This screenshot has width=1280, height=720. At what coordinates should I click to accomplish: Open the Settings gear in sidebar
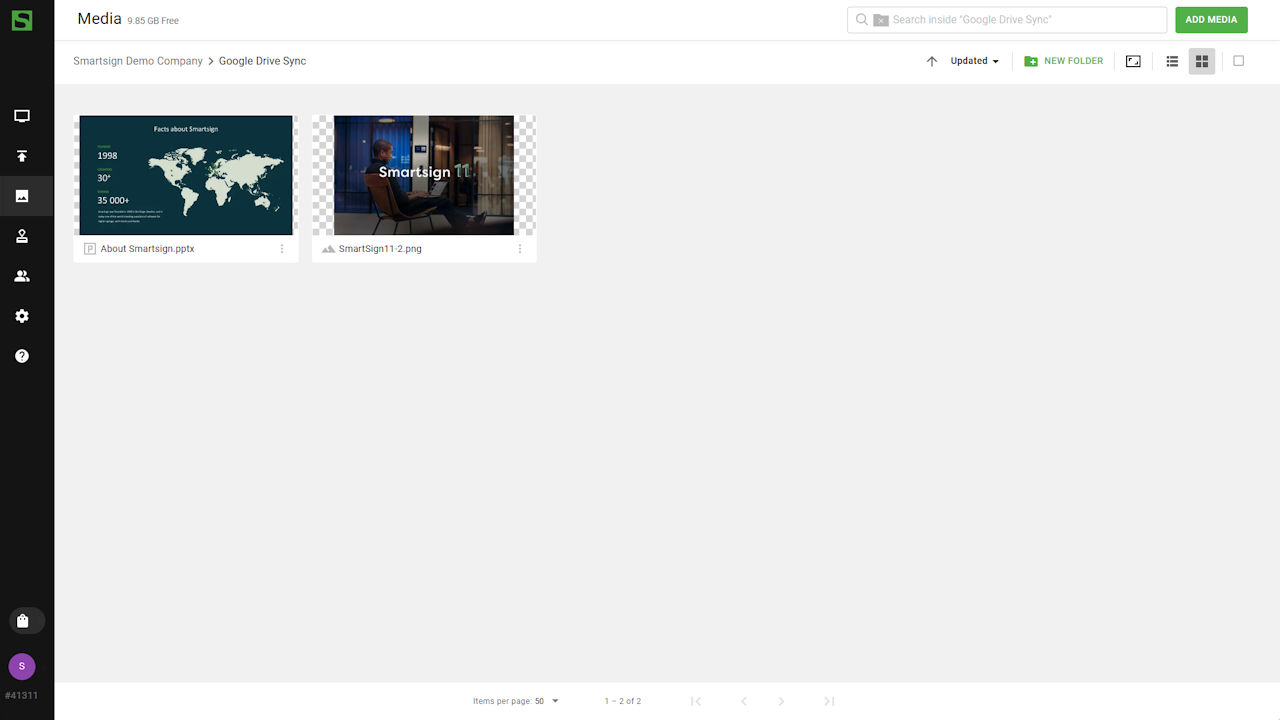22,316
